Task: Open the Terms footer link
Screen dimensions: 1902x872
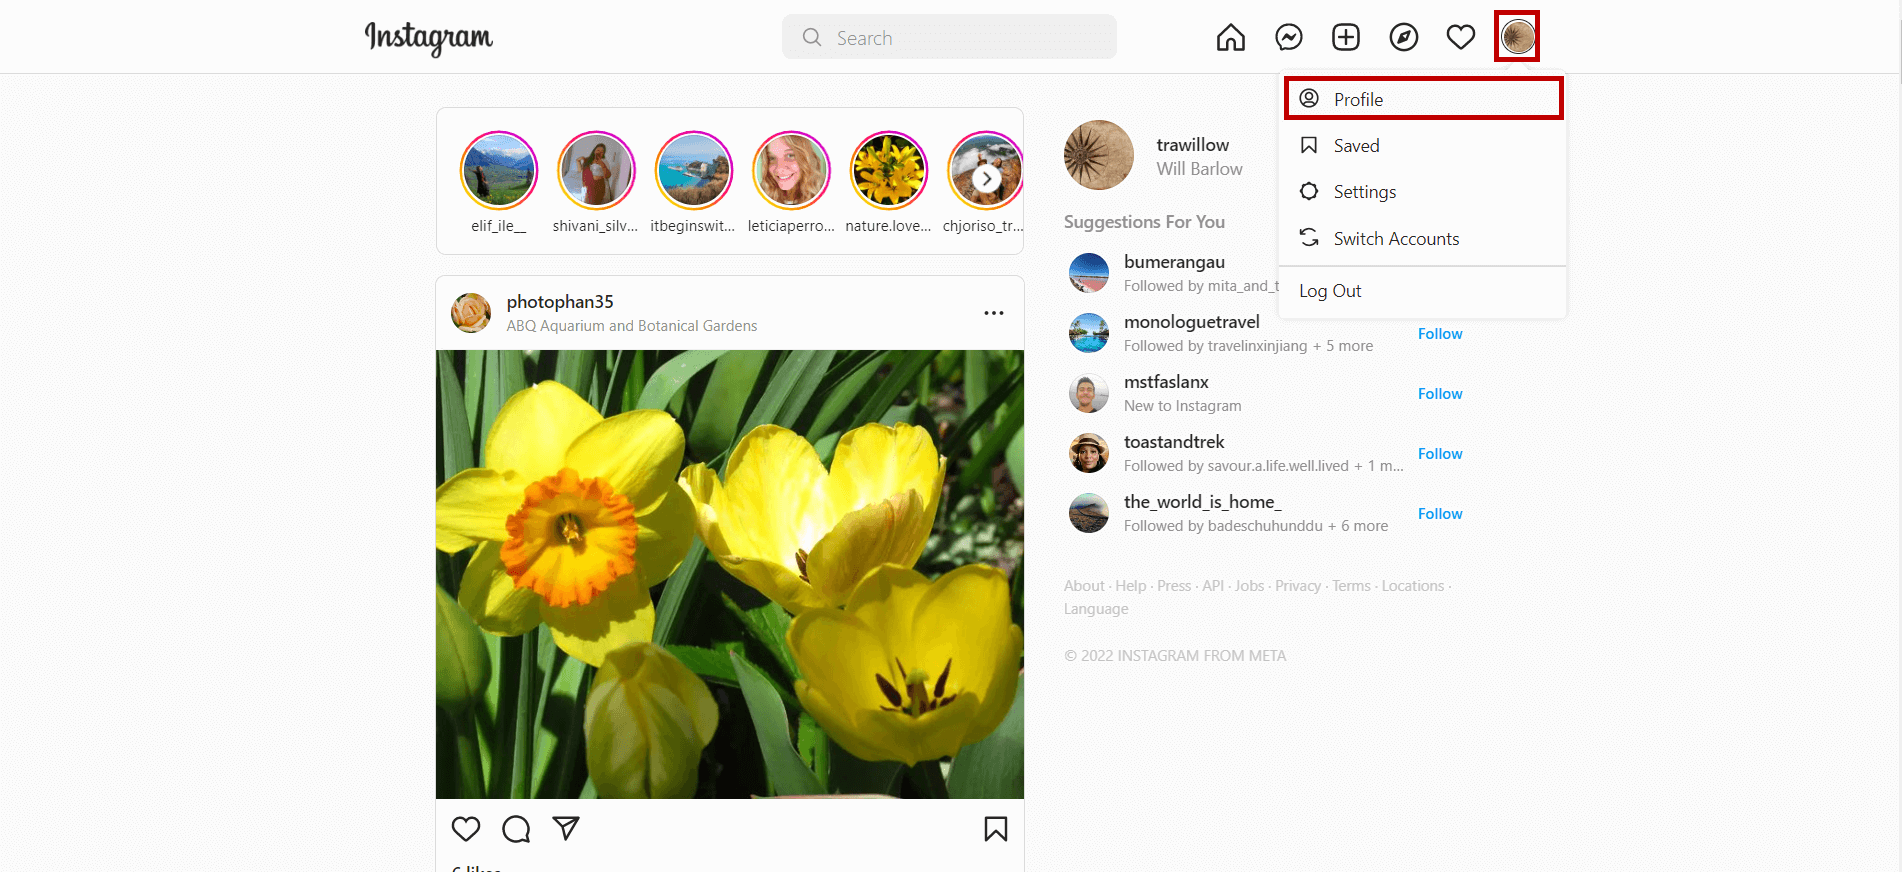Action: coord(1351,586)
